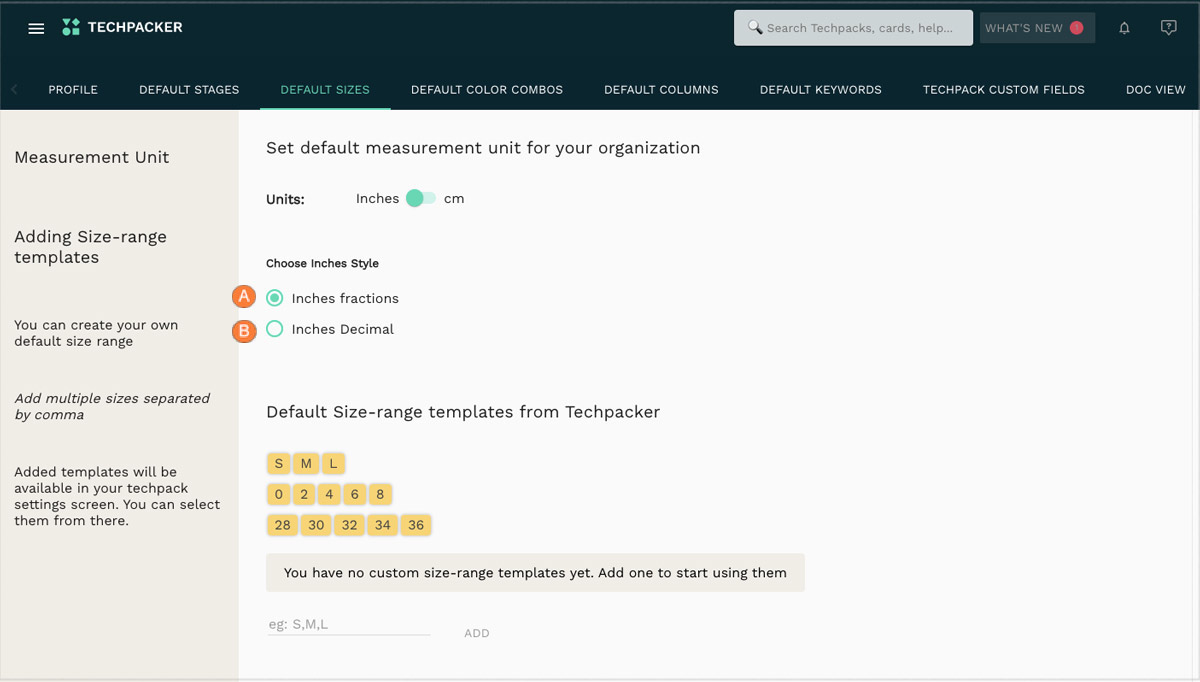Click the search magnifier icon
Image resolution: width=1200 pixels, height=682 pixels.
point(755,28)
